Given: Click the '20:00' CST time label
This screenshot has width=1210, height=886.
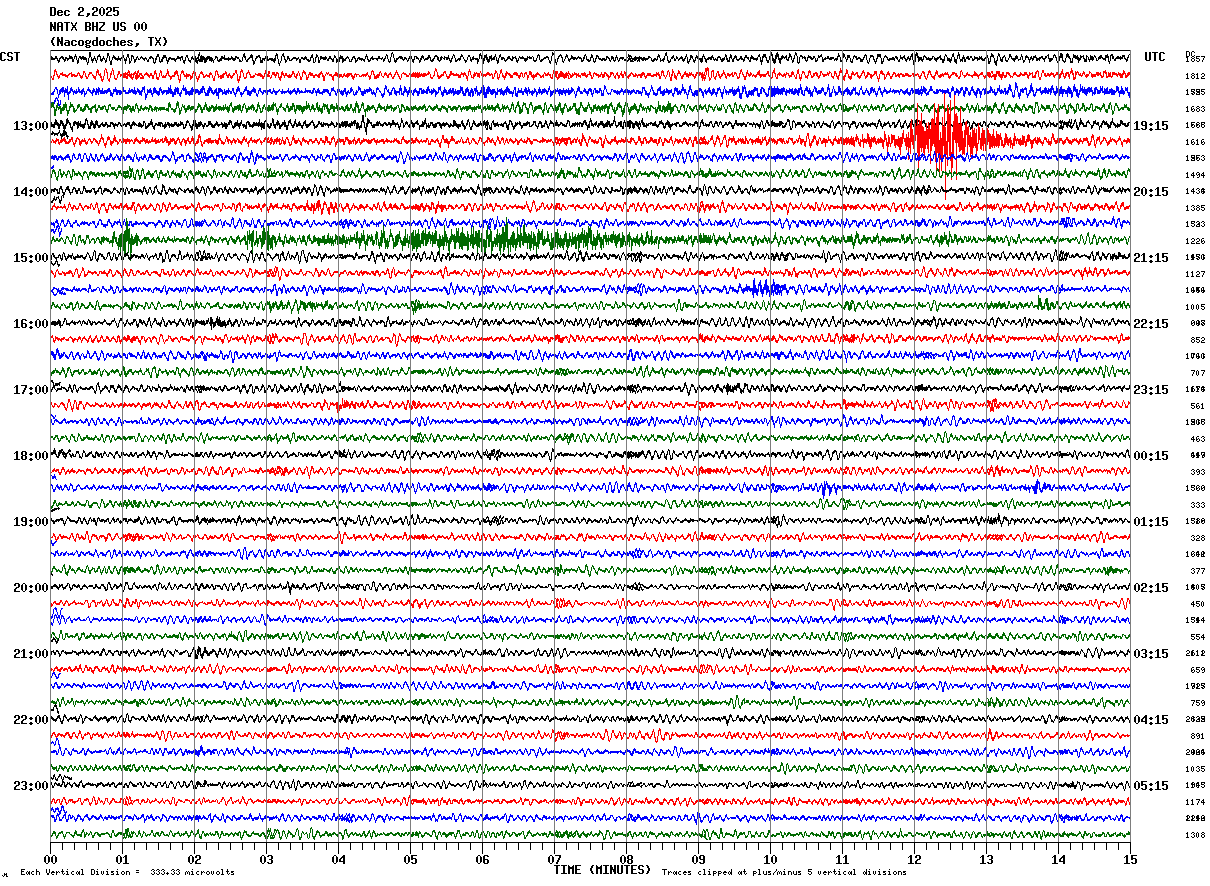Looking at the screenshot, I should click(31, 588).
